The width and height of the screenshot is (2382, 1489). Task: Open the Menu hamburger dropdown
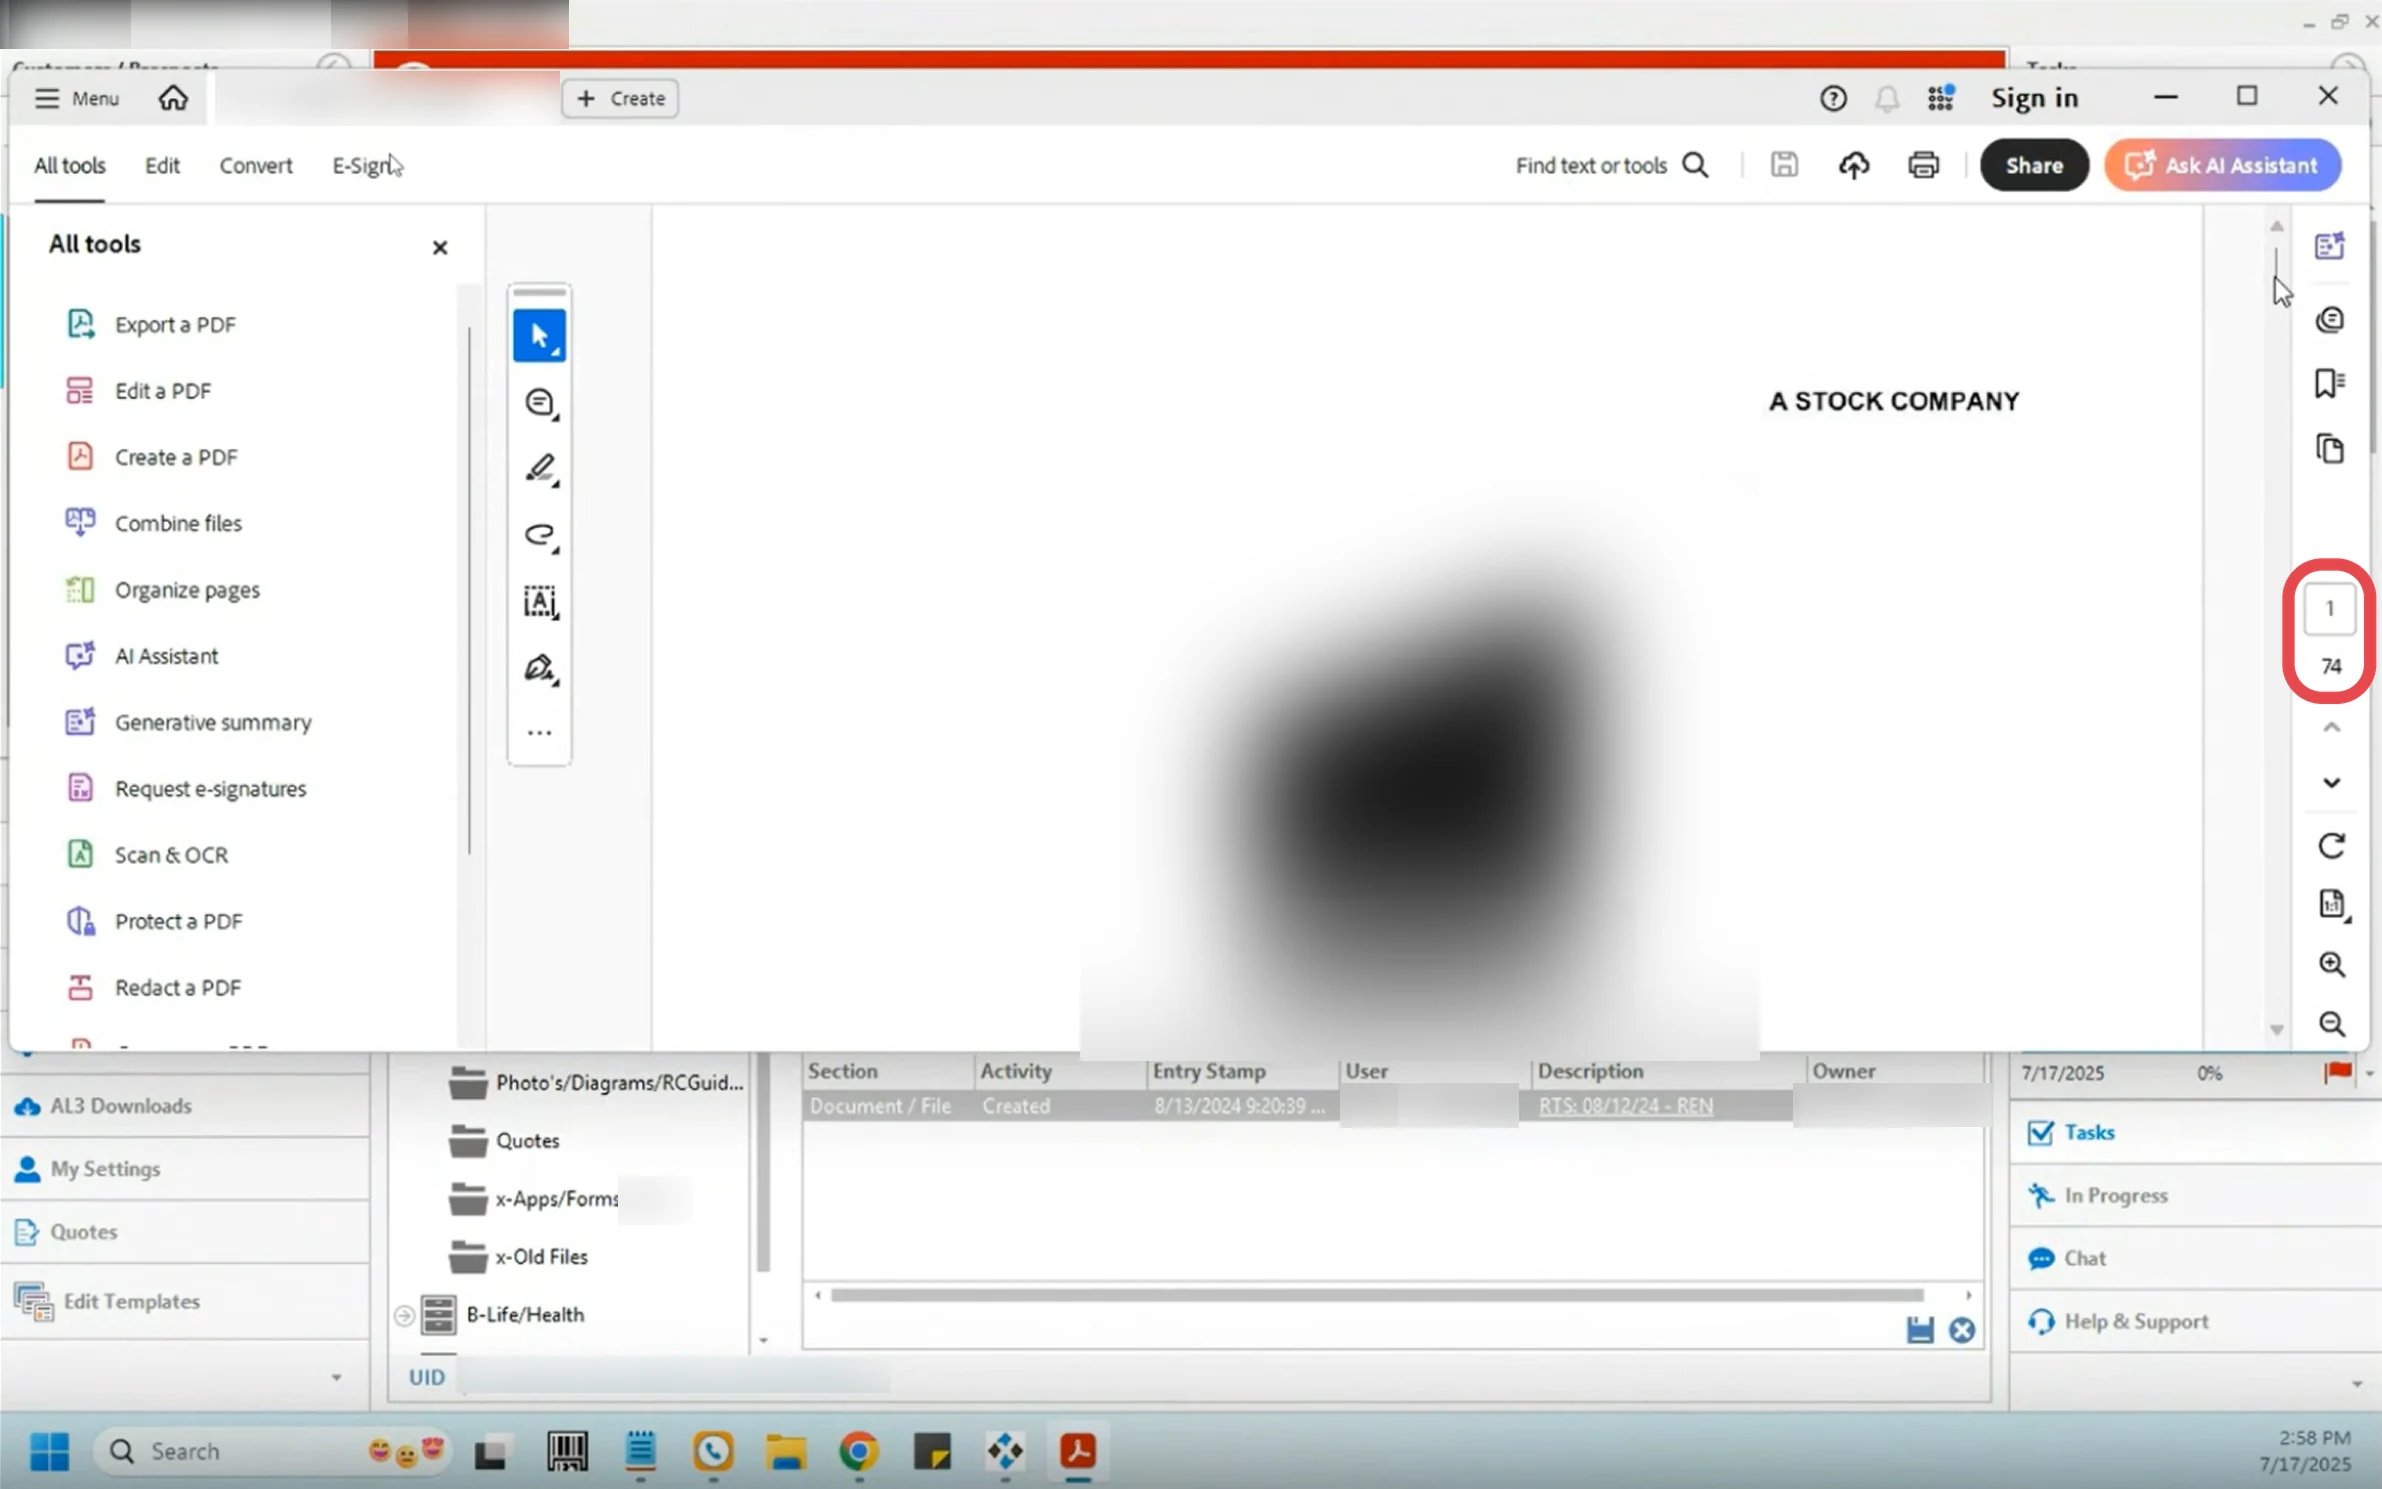coord(77,98)
